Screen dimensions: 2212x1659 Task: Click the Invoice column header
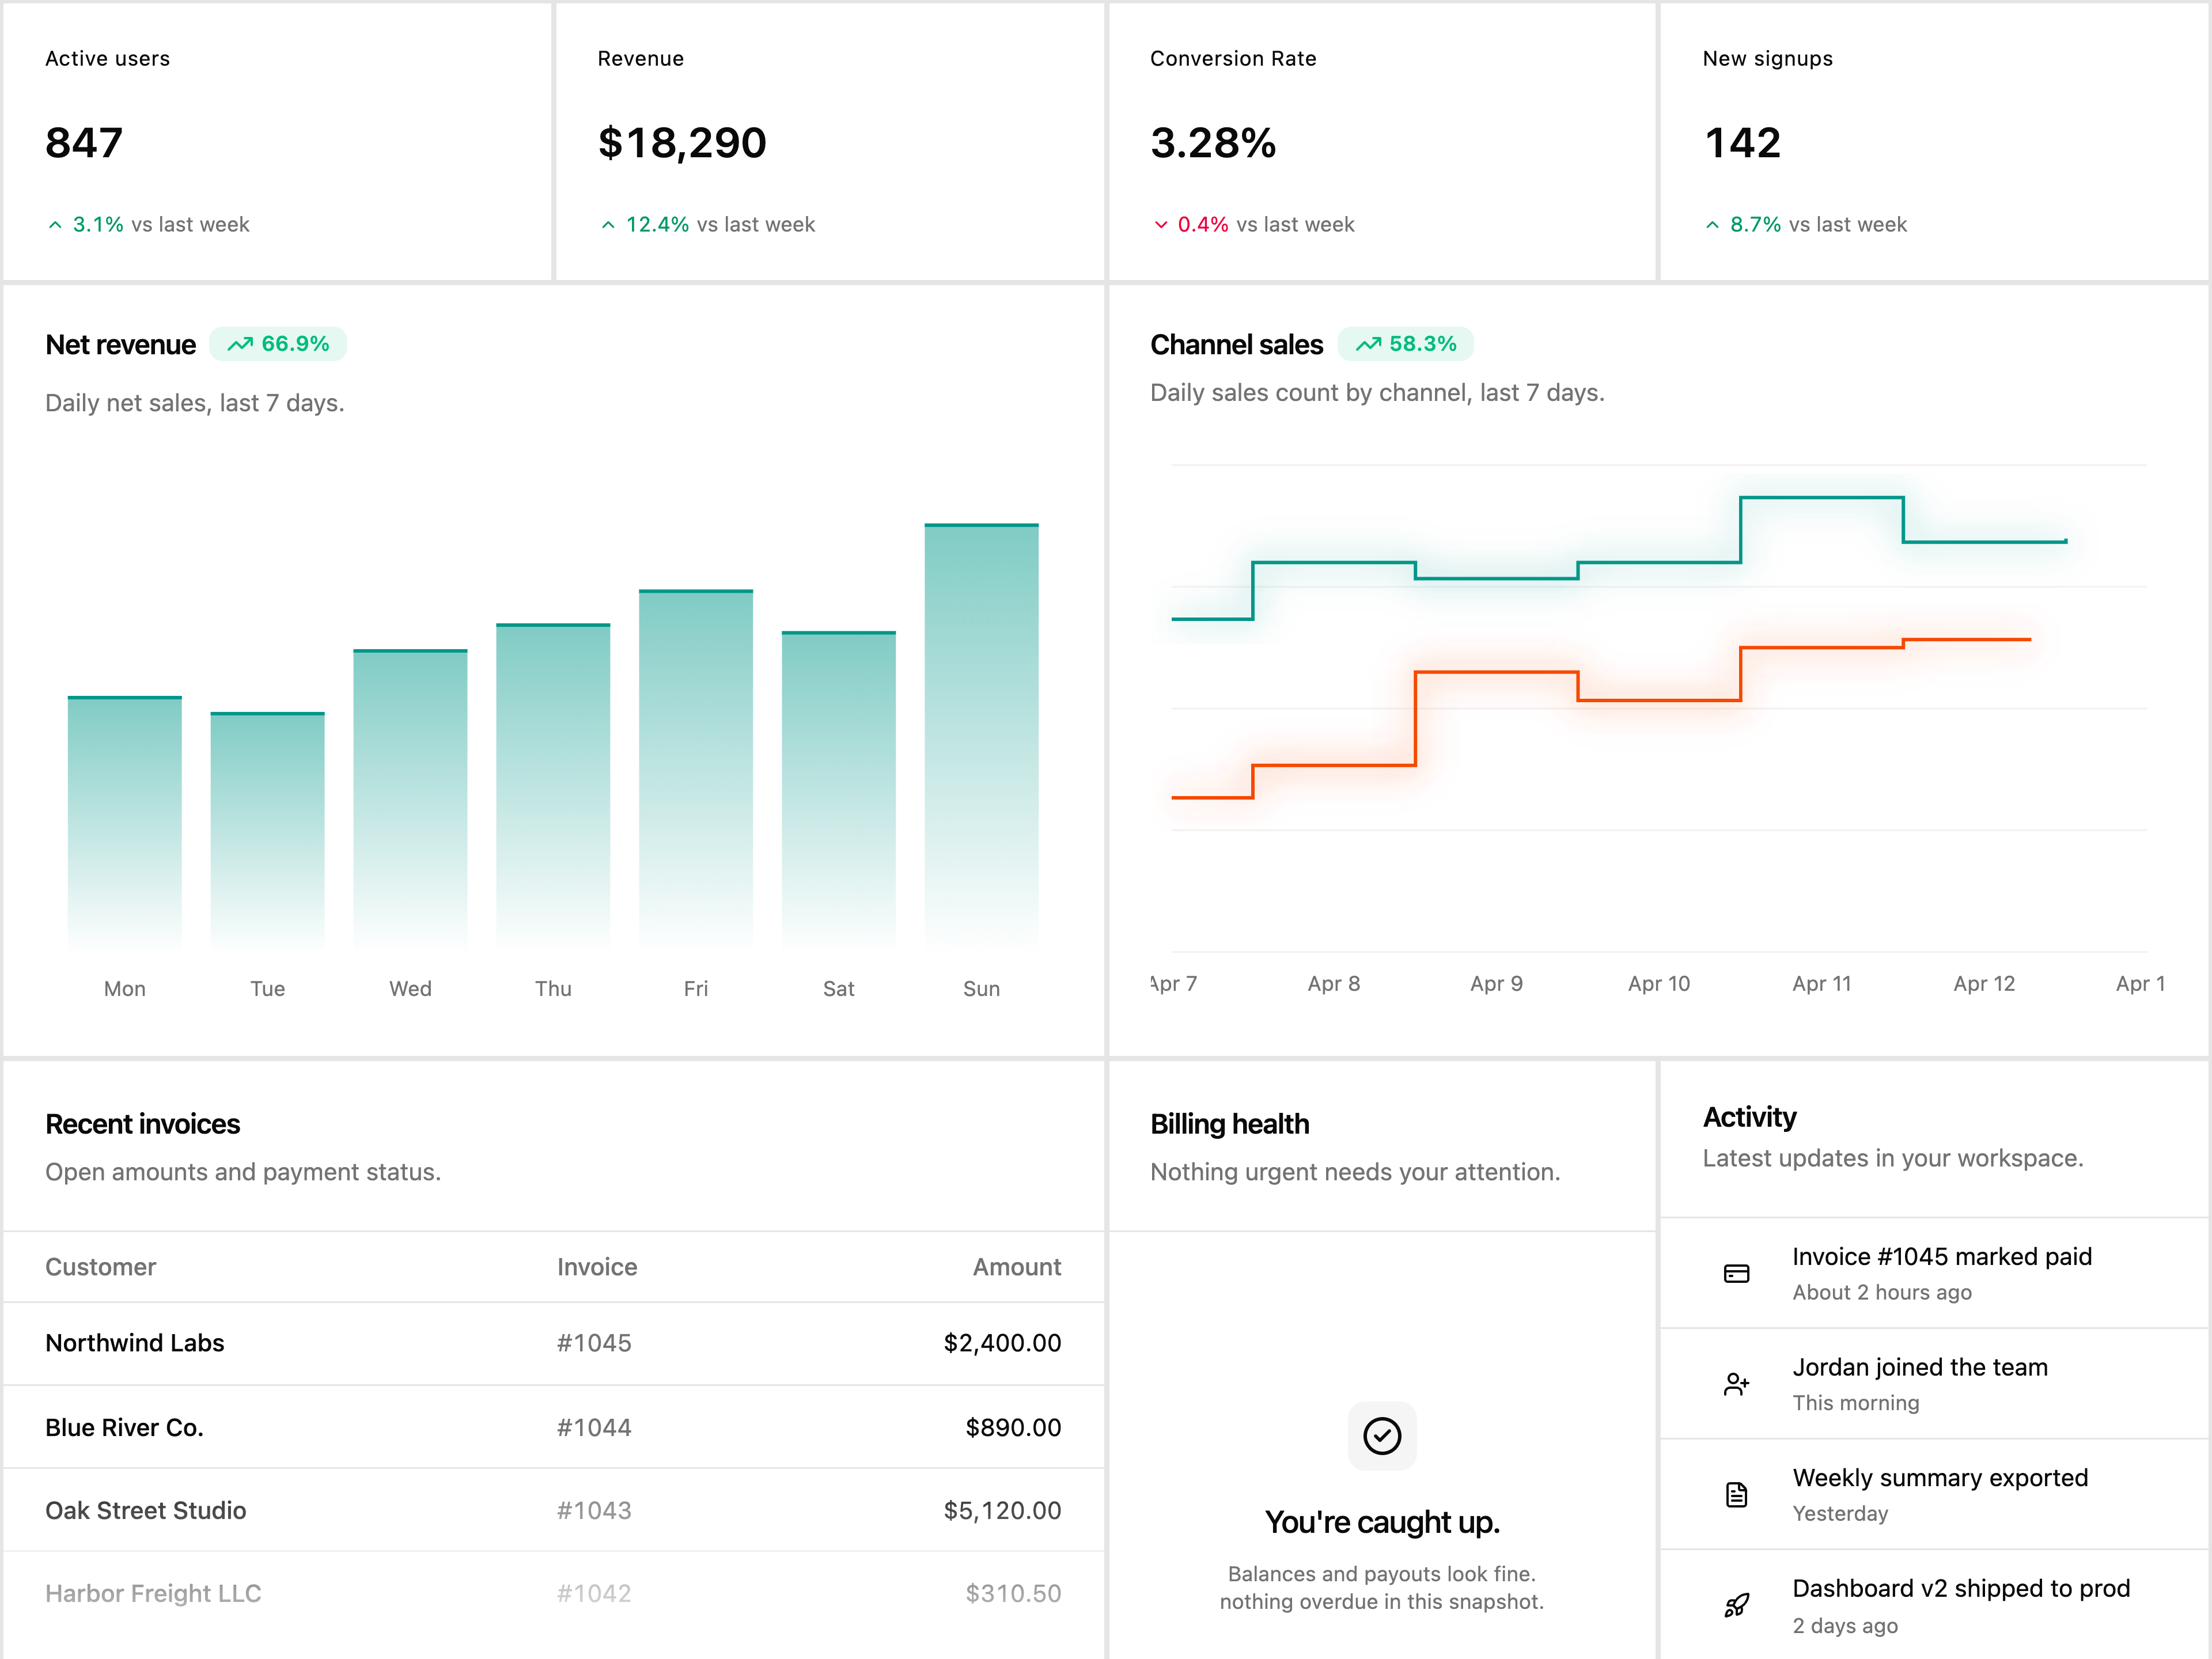pyautogui.click(x=597, y=1267)
